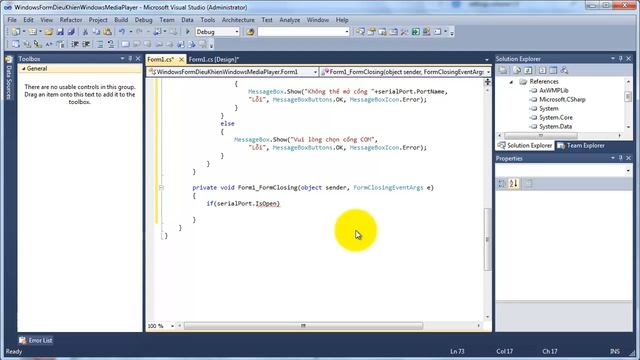Open the Architecture menu
The image size is (640, 360).
coord(238,20)
